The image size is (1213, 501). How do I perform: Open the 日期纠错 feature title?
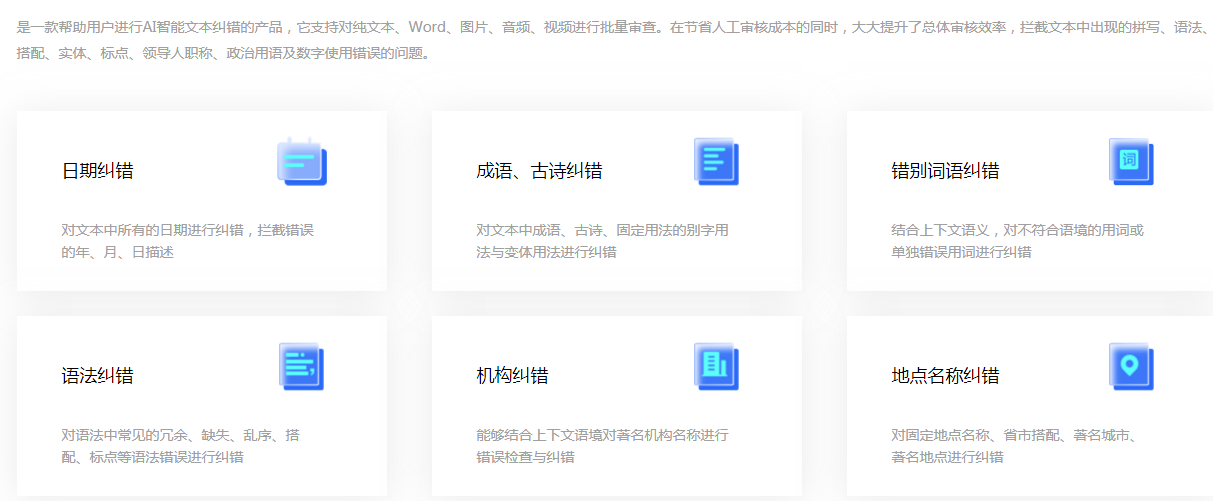[x=97, y=171]
